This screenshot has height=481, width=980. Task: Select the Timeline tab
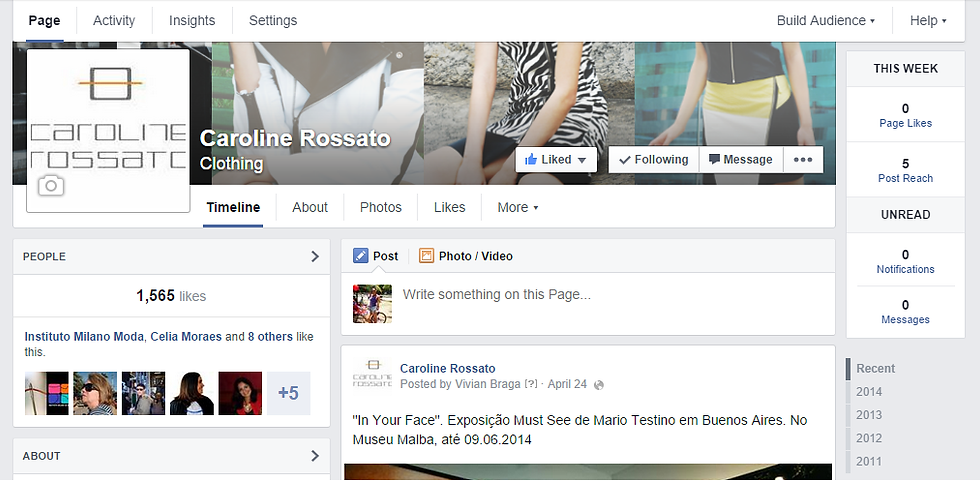point(233,207)
